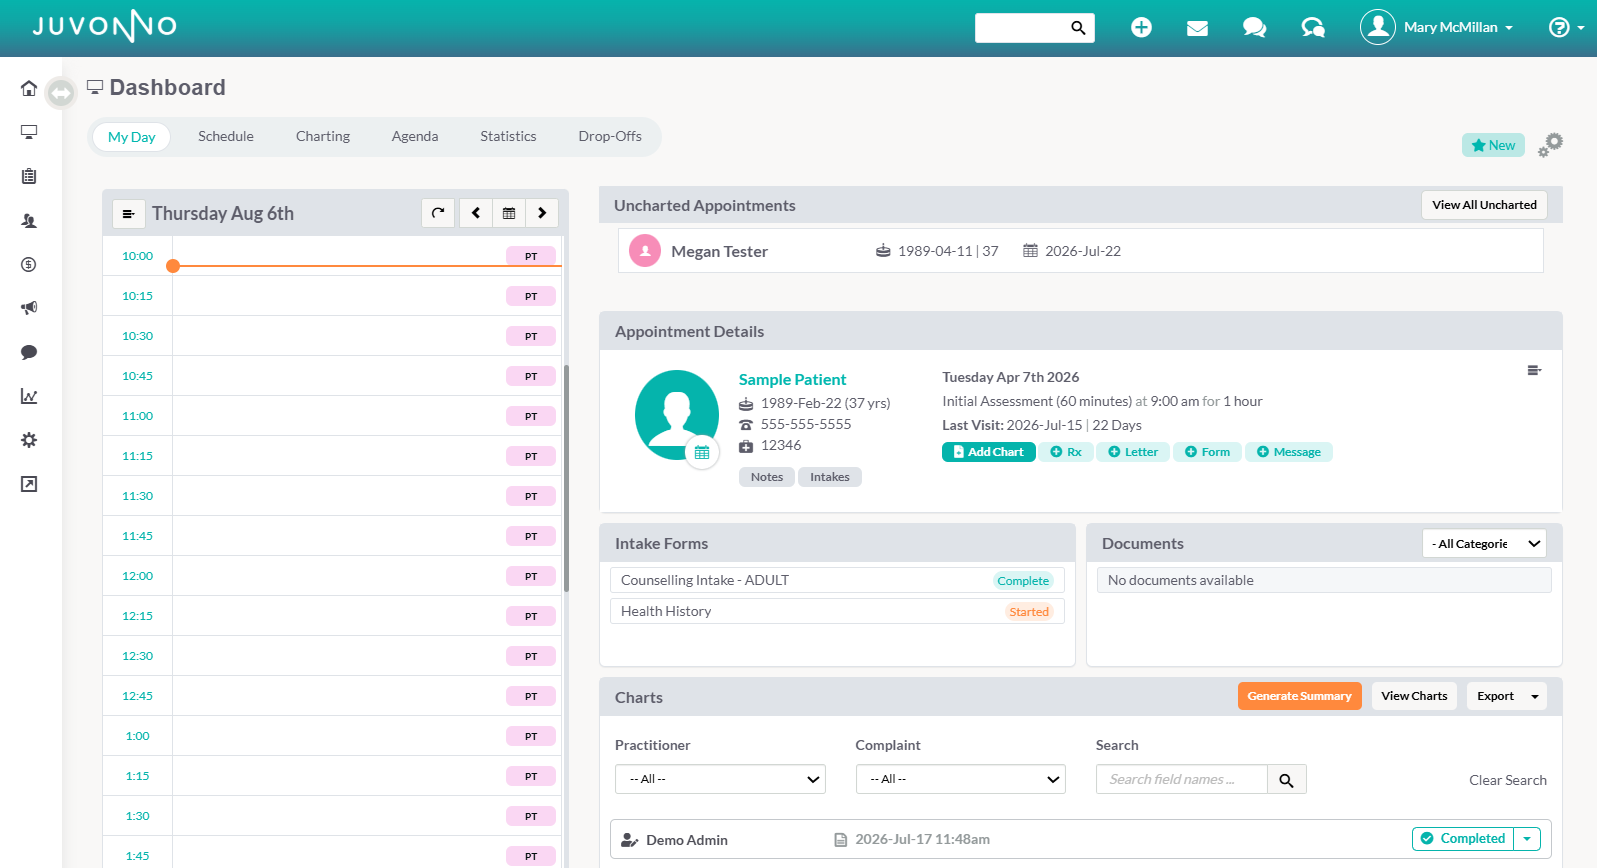Click the Juvonno logo

pyautogui.click(x=104, y=26)
